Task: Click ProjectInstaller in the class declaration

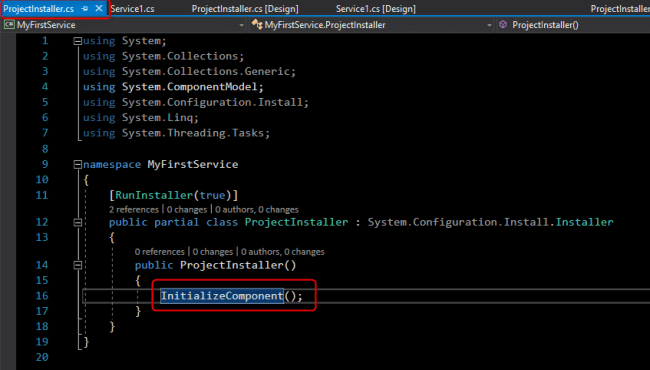Action: pos(296,222)
